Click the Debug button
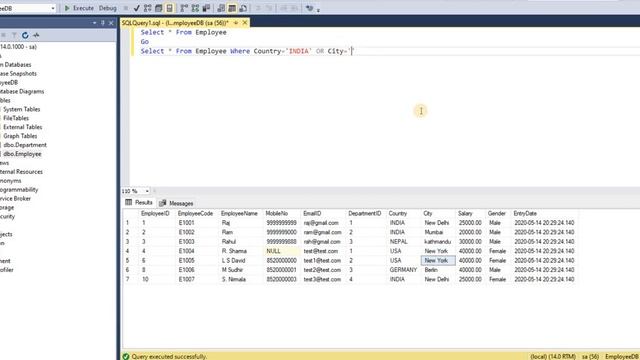The height and width of the screenshot is (360, 640). [x=107, y=8]
